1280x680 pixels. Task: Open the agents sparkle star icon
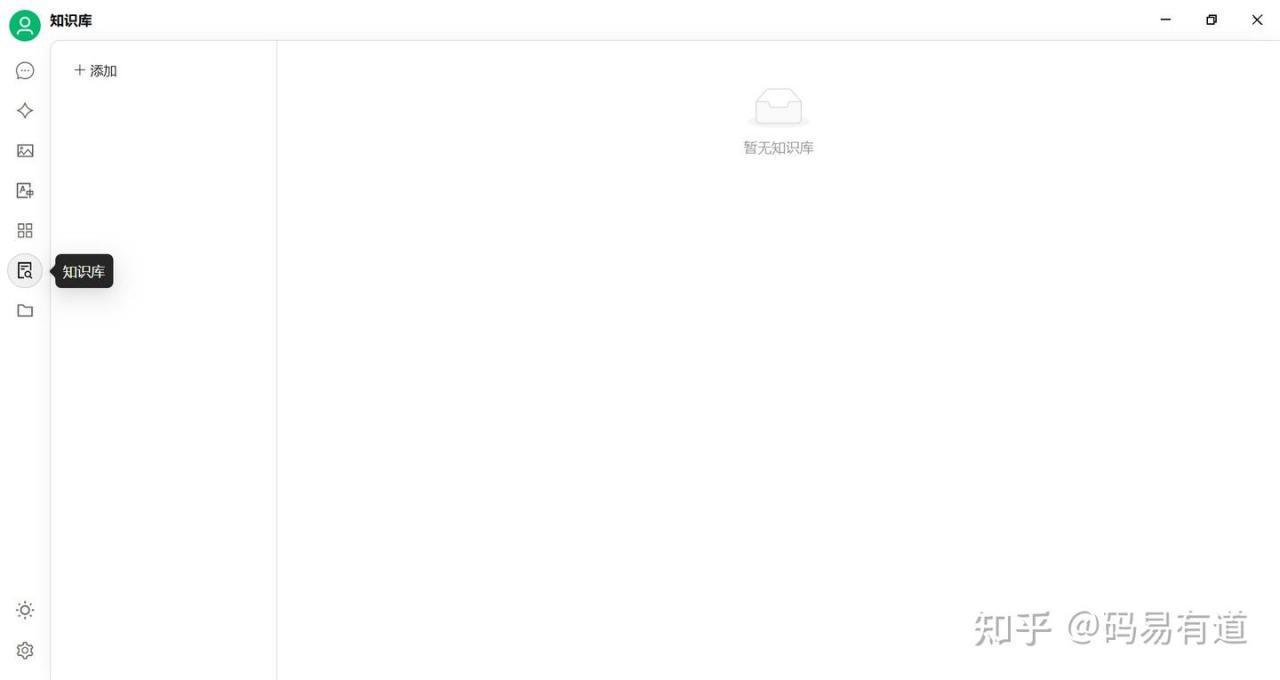(25, 111)
